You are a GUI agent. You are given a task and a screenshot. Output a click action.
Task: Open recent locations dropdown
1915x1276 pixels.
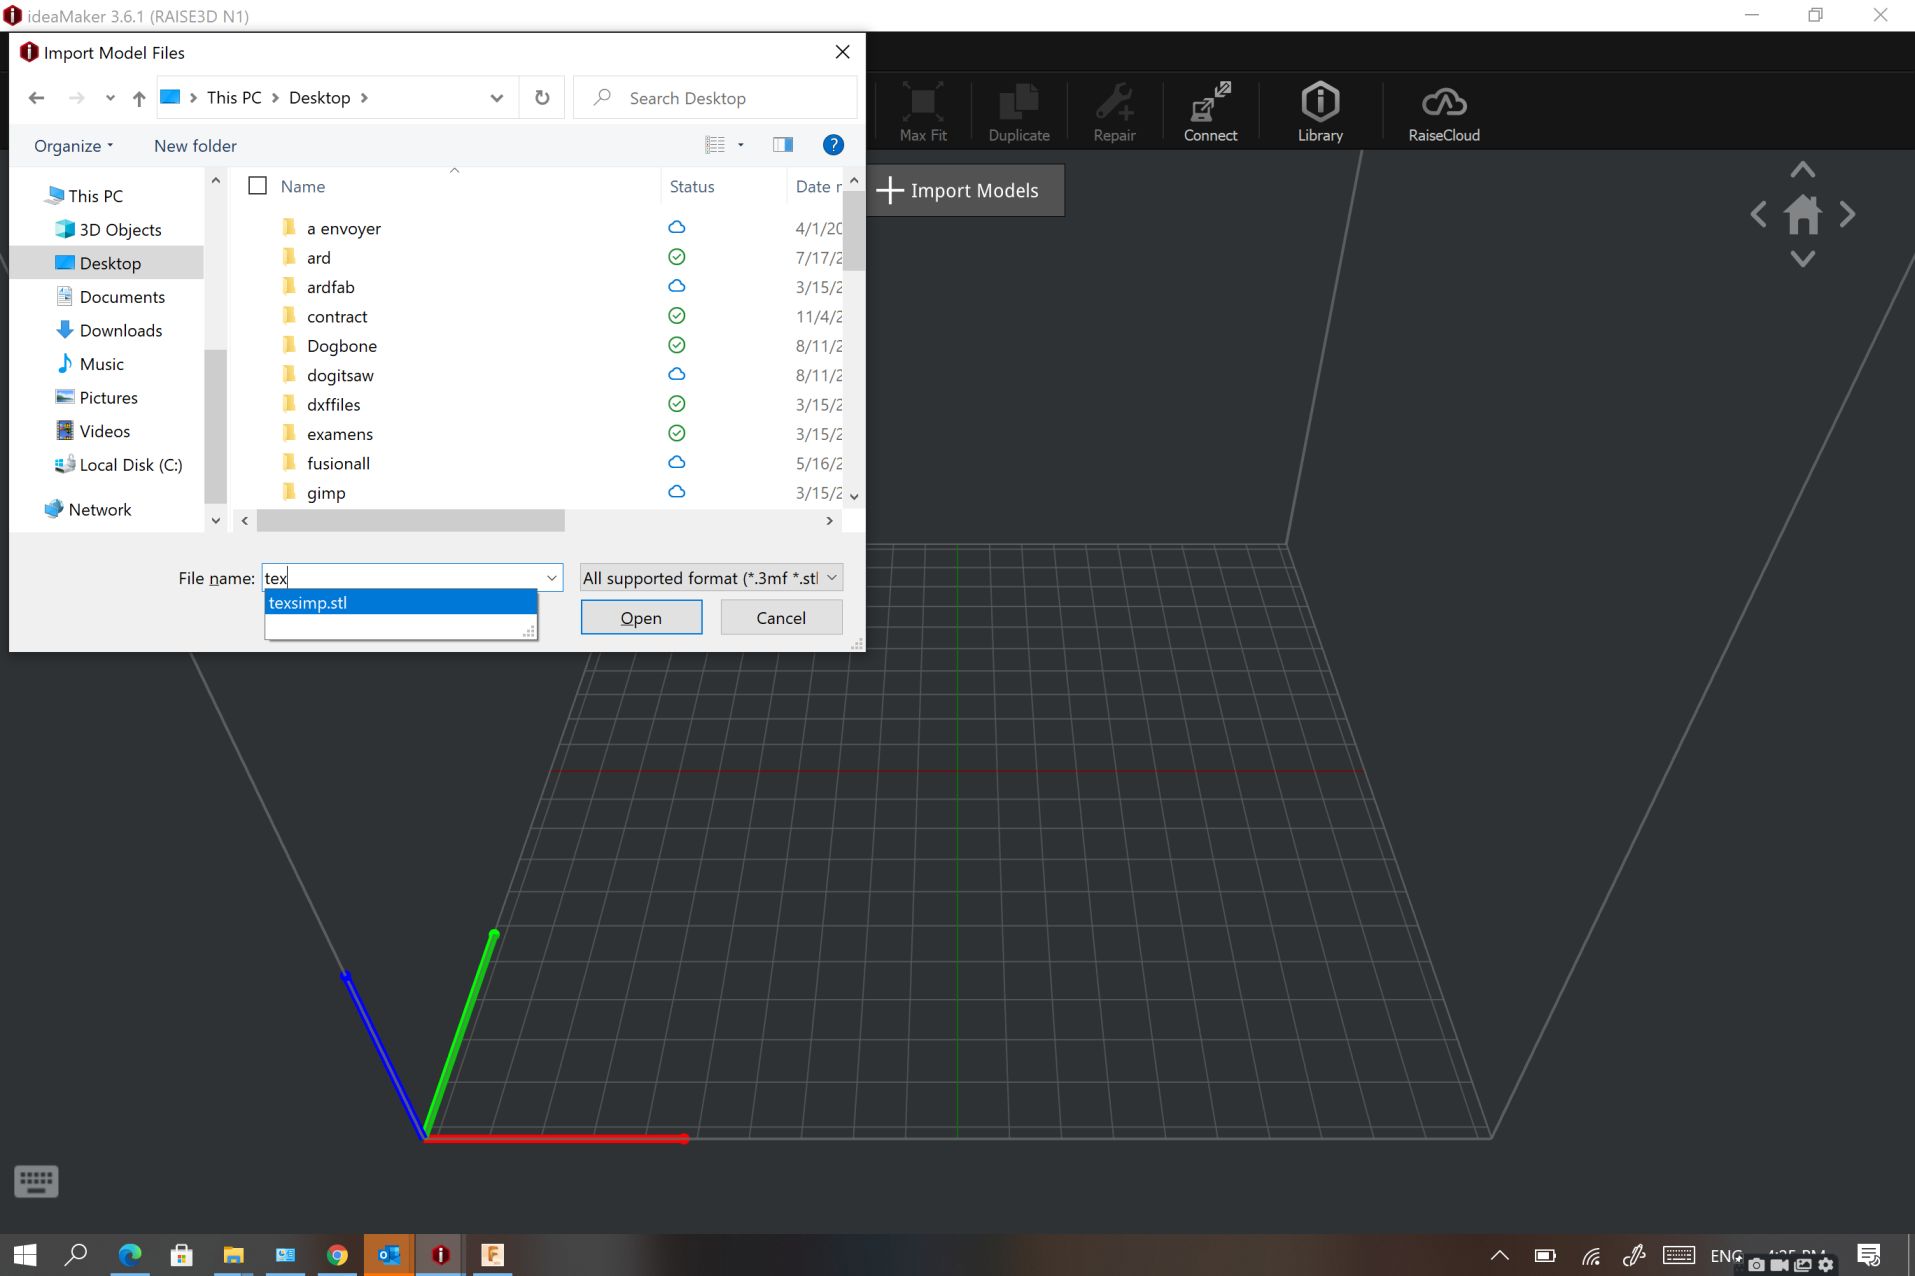110,98
